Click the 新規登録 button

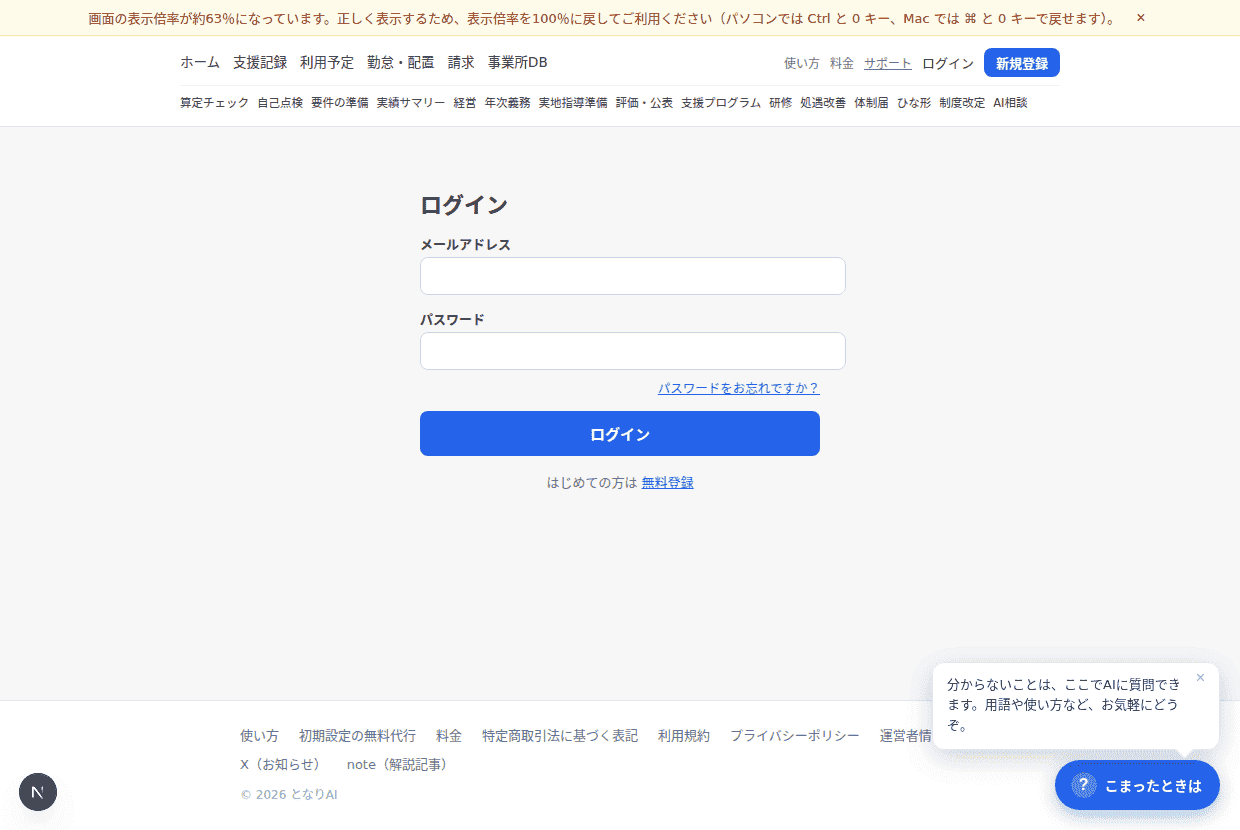tap(1022, 63)
